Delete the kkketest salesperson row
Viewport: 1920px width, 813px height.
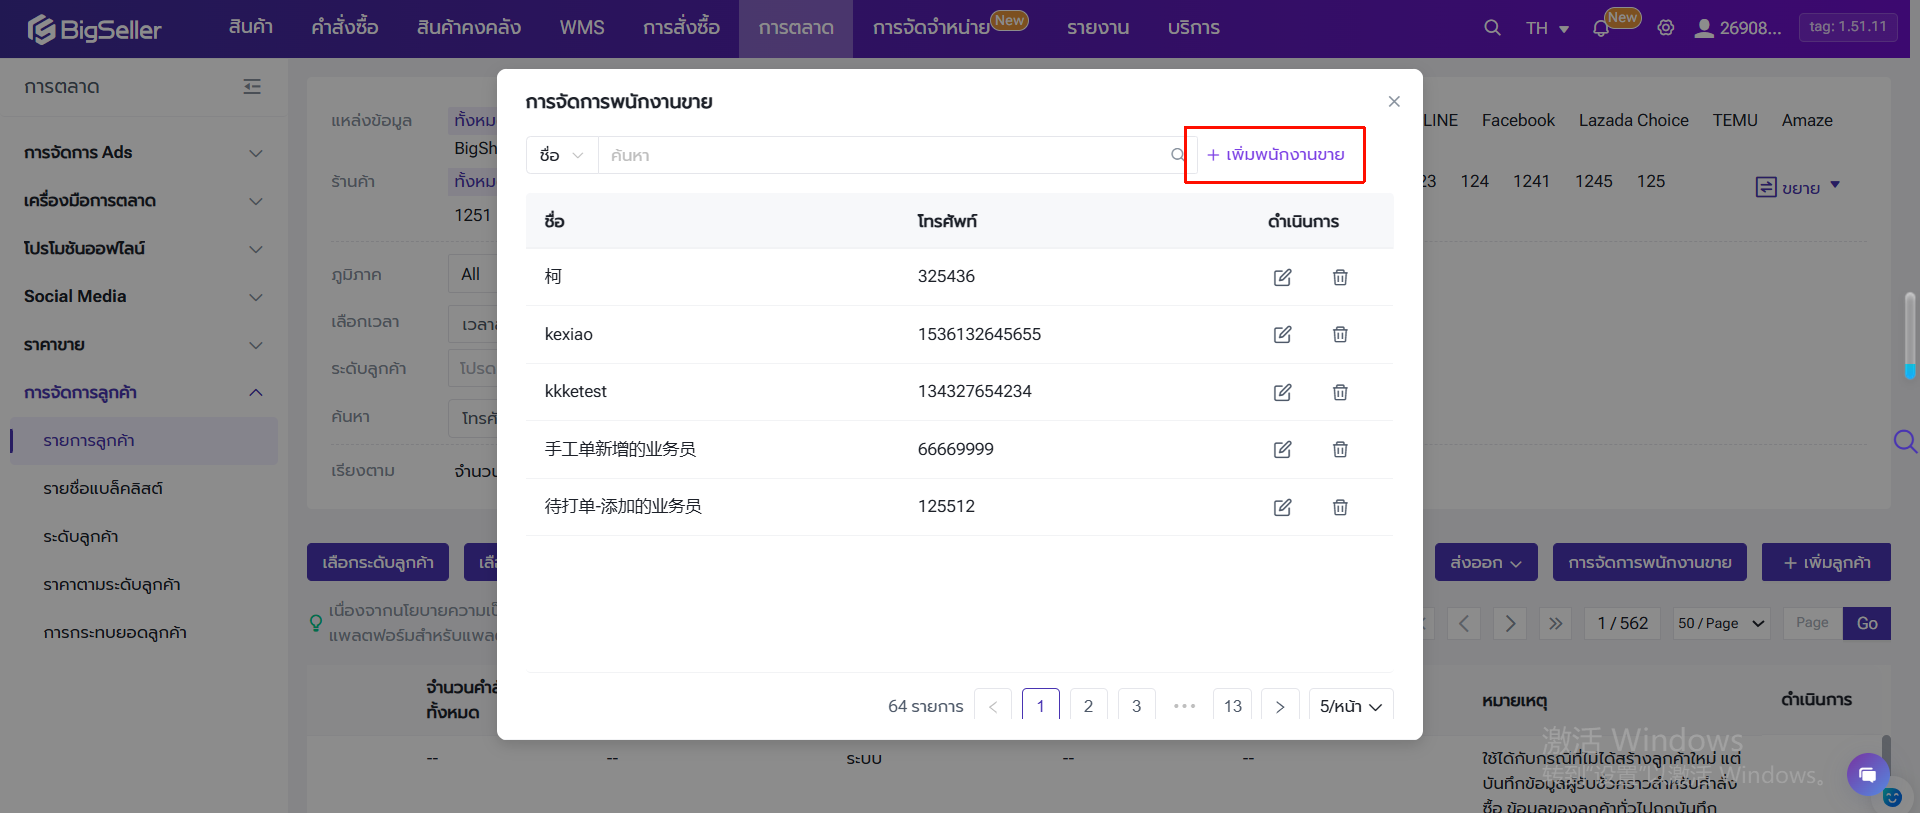tap(1340, 392)
